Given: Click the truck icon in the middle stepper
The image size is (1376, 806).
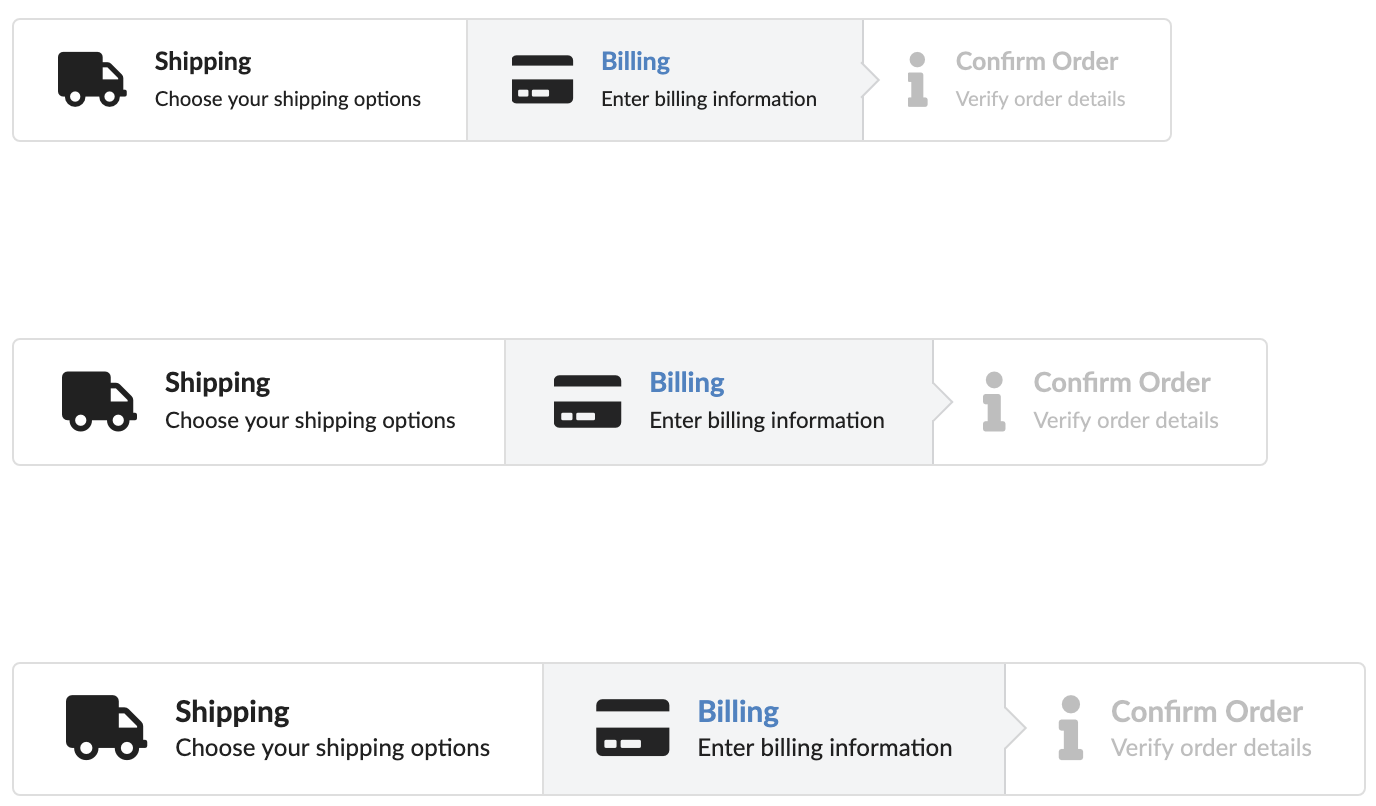Looking at the screenshot, I should click(99, 401).
